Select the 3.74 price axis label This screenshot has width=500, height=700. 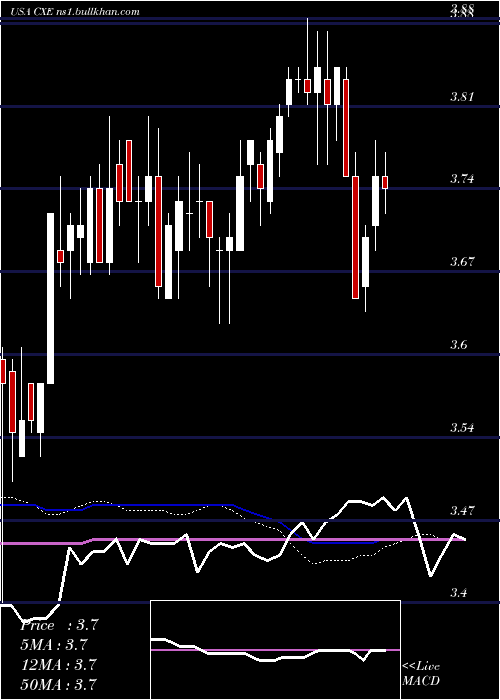(x=463, y=179)
